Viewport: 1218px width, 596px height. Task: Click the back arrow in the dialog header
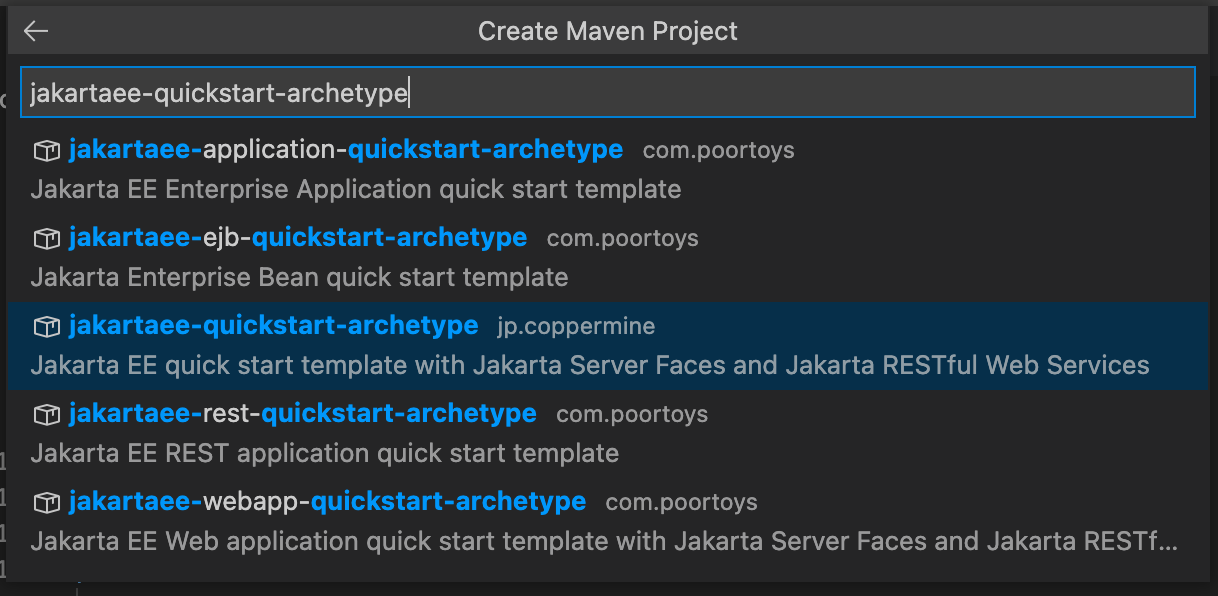(36, 31)
